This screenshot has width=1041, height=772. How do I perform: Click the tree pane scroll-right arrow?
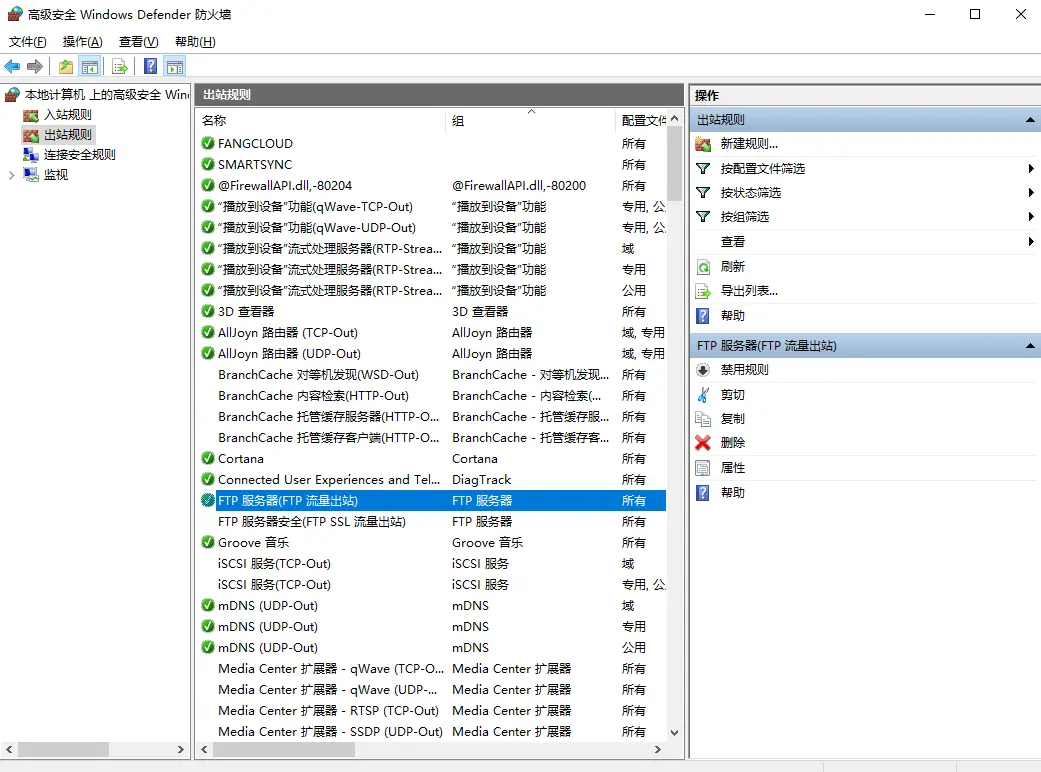point(181,749)
